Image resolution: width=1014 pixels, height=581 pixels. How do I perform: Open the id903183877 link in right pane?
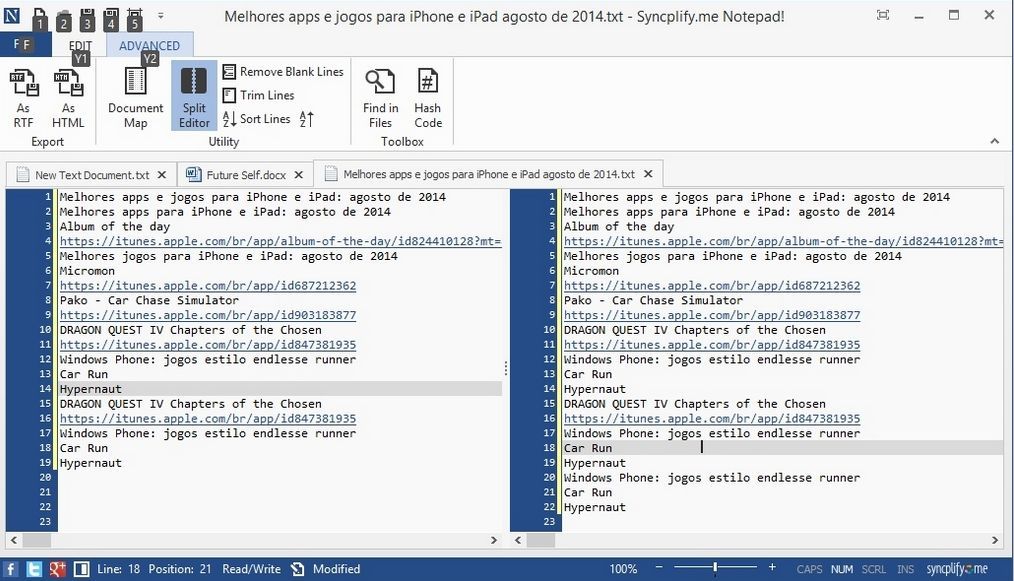[711, 315]
